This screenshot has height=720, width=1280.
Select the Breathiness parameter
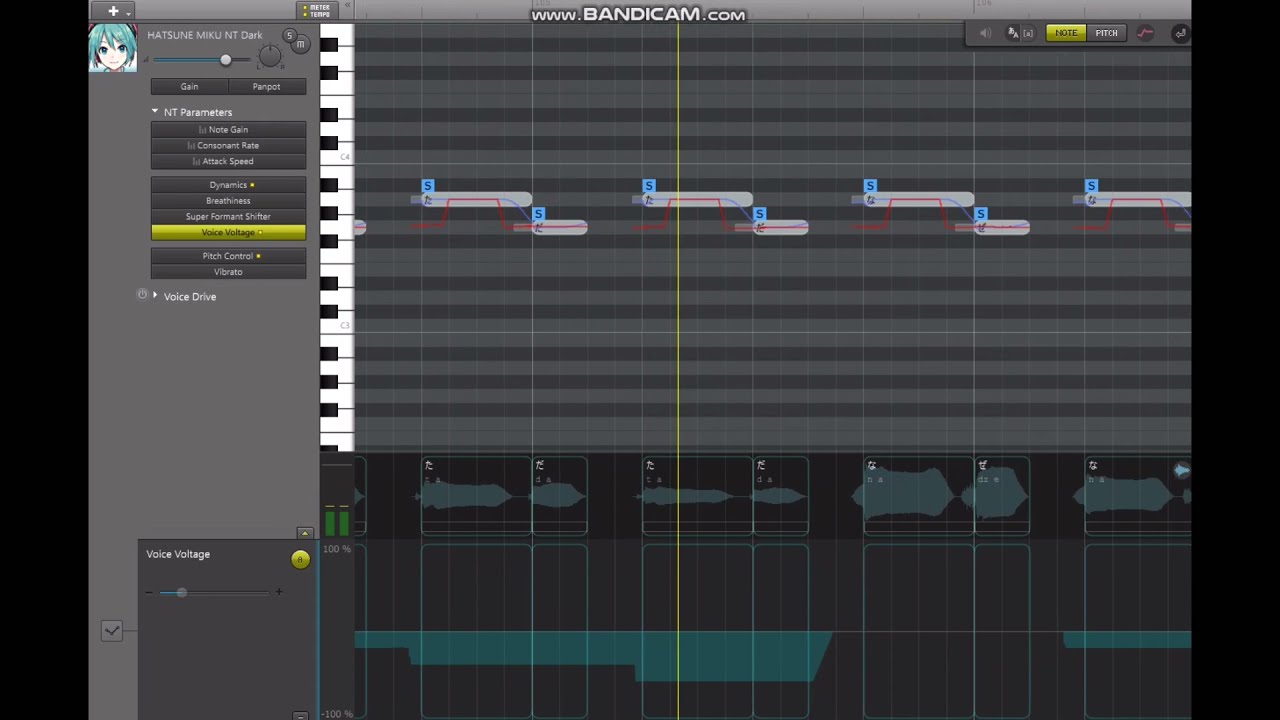coord(228,201)
